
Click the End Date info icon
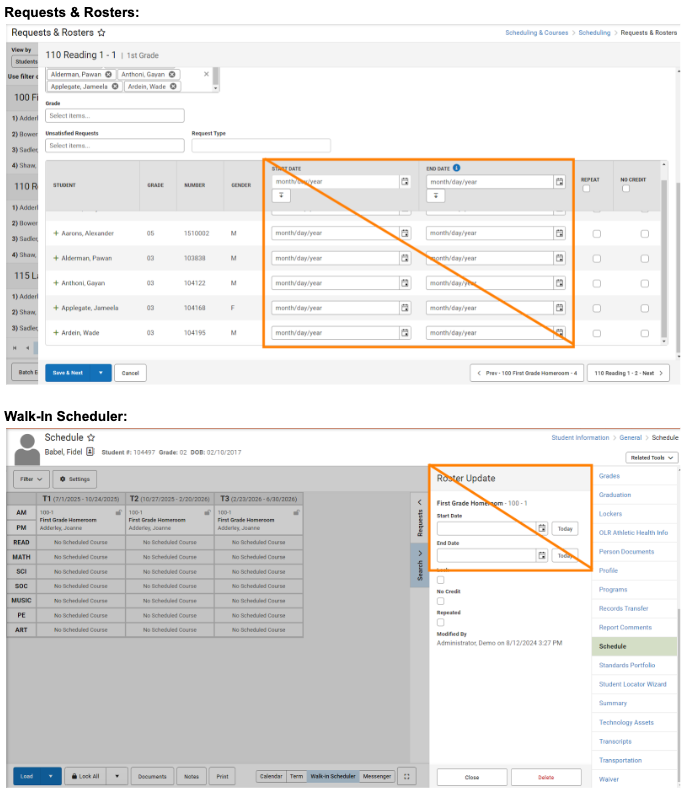[456, 168]
